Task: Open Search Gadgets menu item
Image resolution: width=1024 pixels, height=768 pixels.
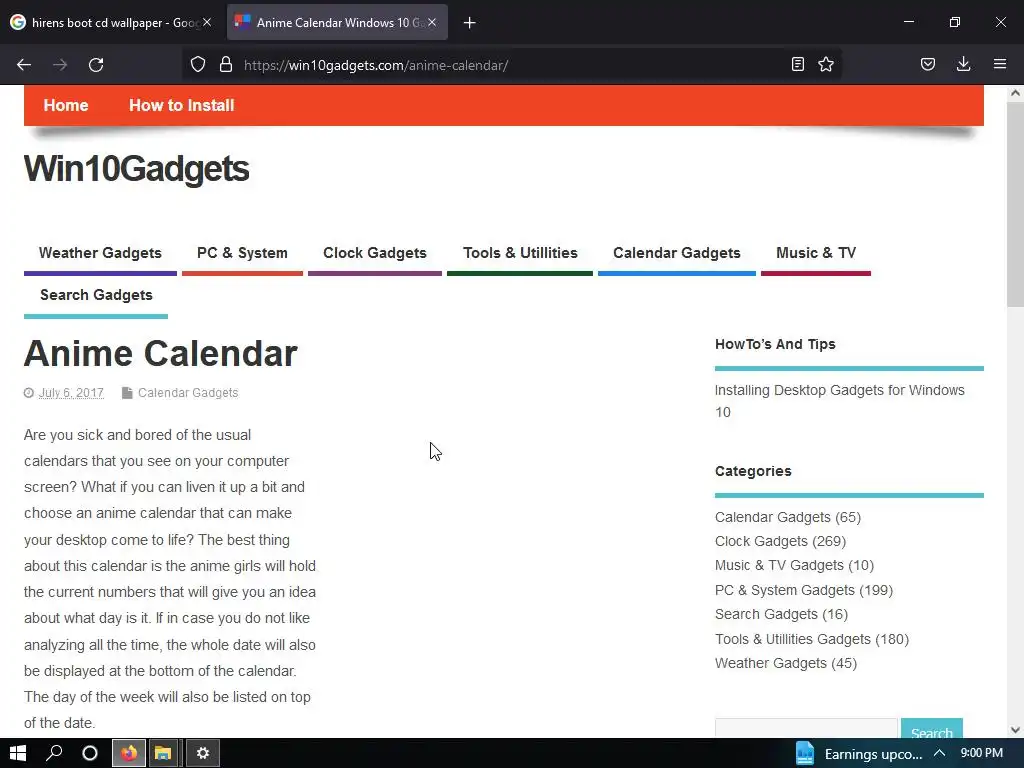Action: (96, 295)
